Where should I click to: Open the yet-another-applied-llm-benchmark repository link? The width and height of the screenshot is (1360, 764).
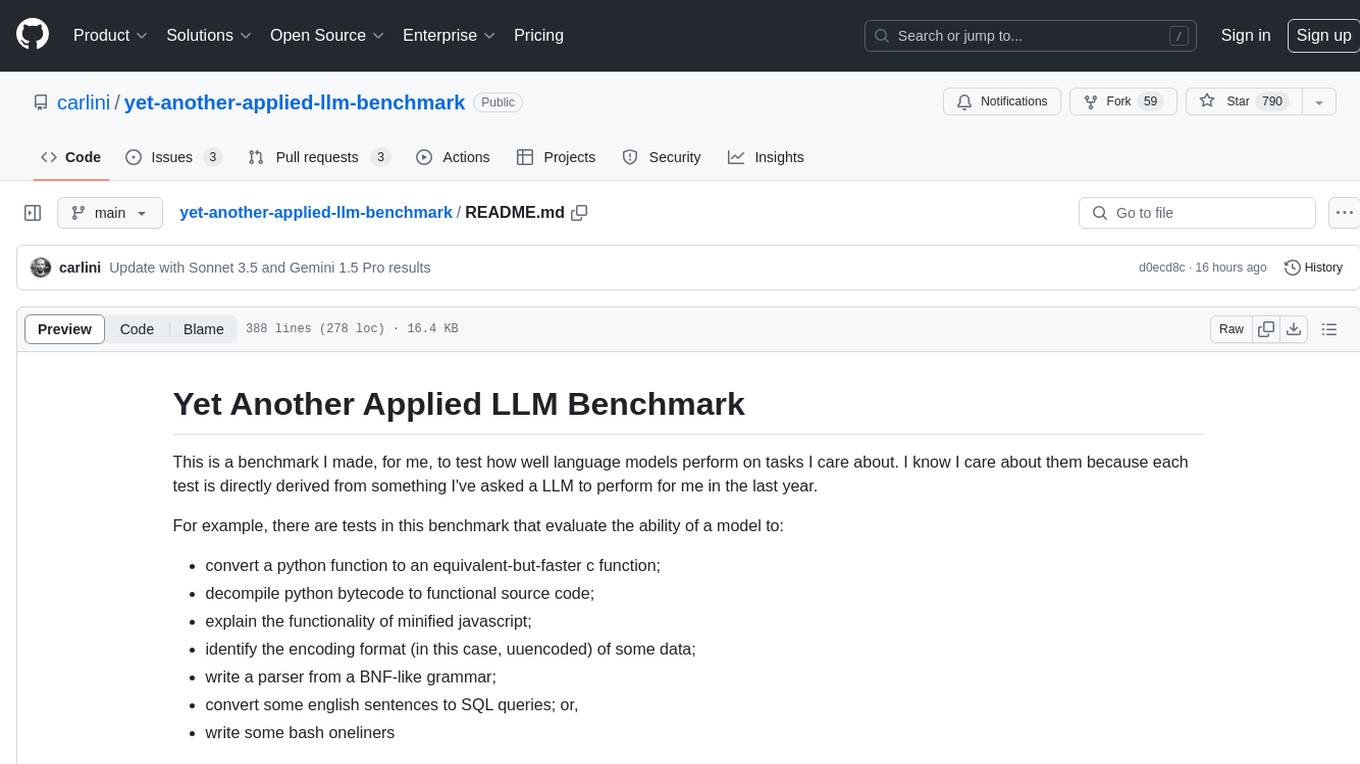point(294,102)
